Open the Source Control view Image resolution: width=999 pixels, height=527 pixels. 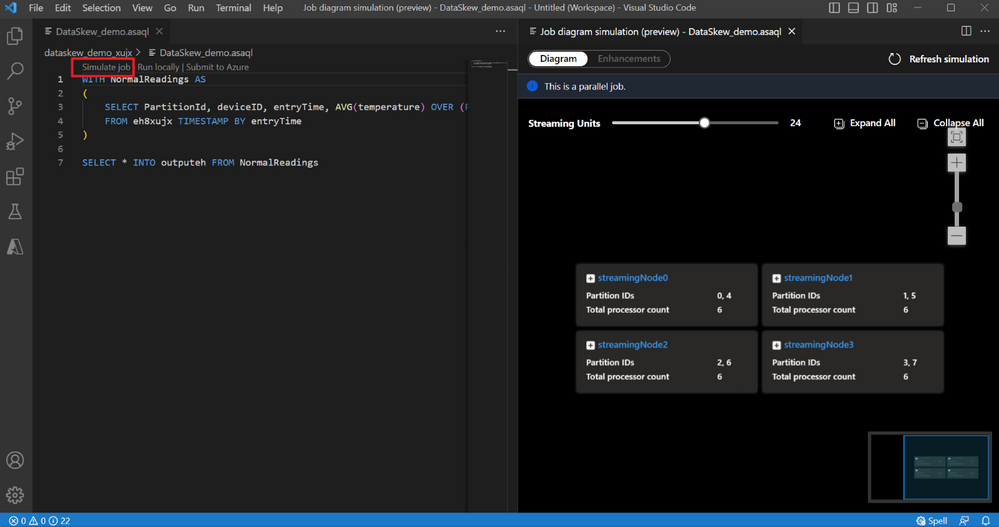coord(15,106)
